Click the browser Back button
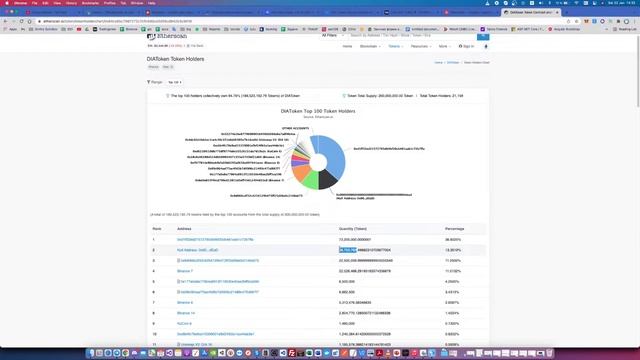 (5, 21)
